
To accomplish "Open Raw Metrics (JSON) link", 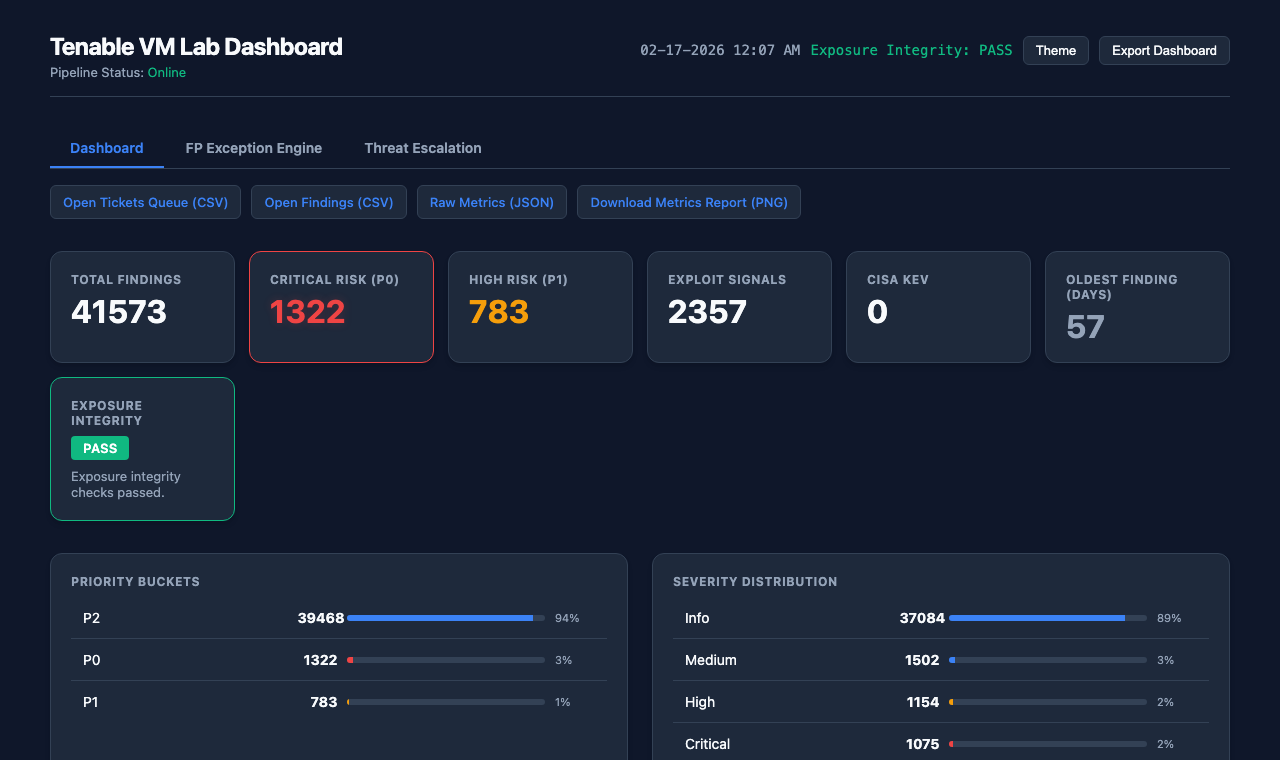I will click(x=492, y=202).
